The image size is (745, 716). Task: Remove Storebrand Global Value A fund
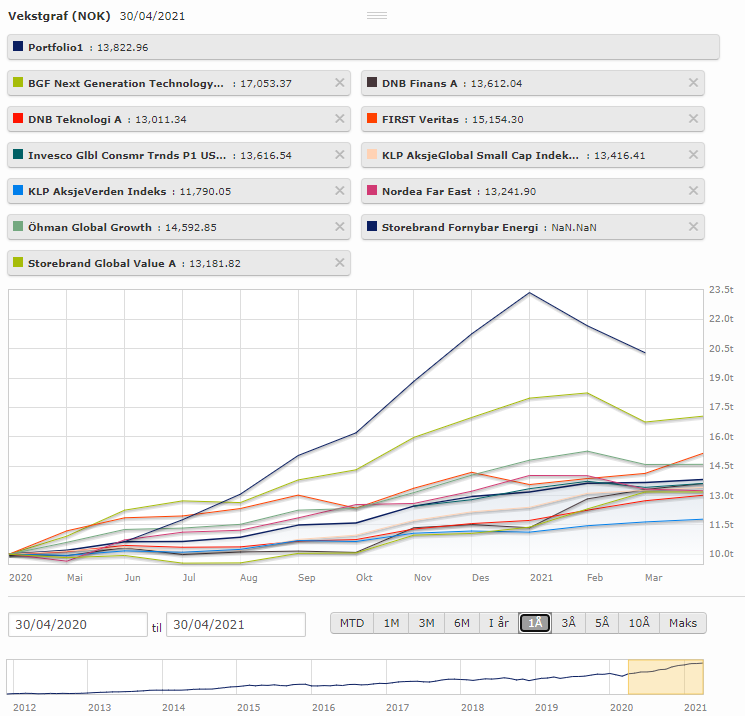[x=339, y=263]
